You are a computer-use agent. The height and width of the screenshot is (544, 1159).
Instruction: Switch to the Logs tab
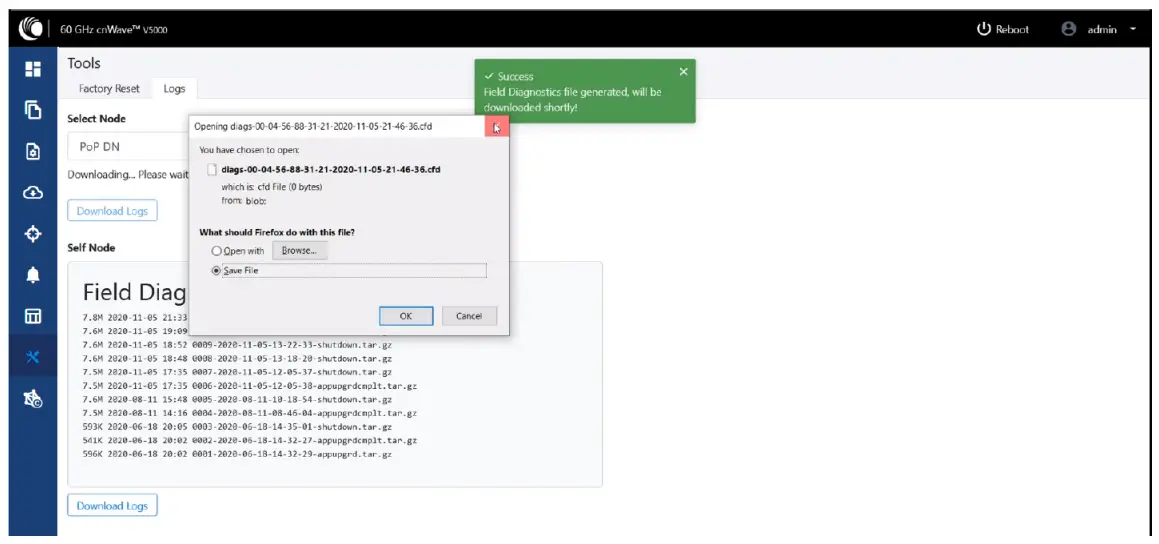point(174,89)
